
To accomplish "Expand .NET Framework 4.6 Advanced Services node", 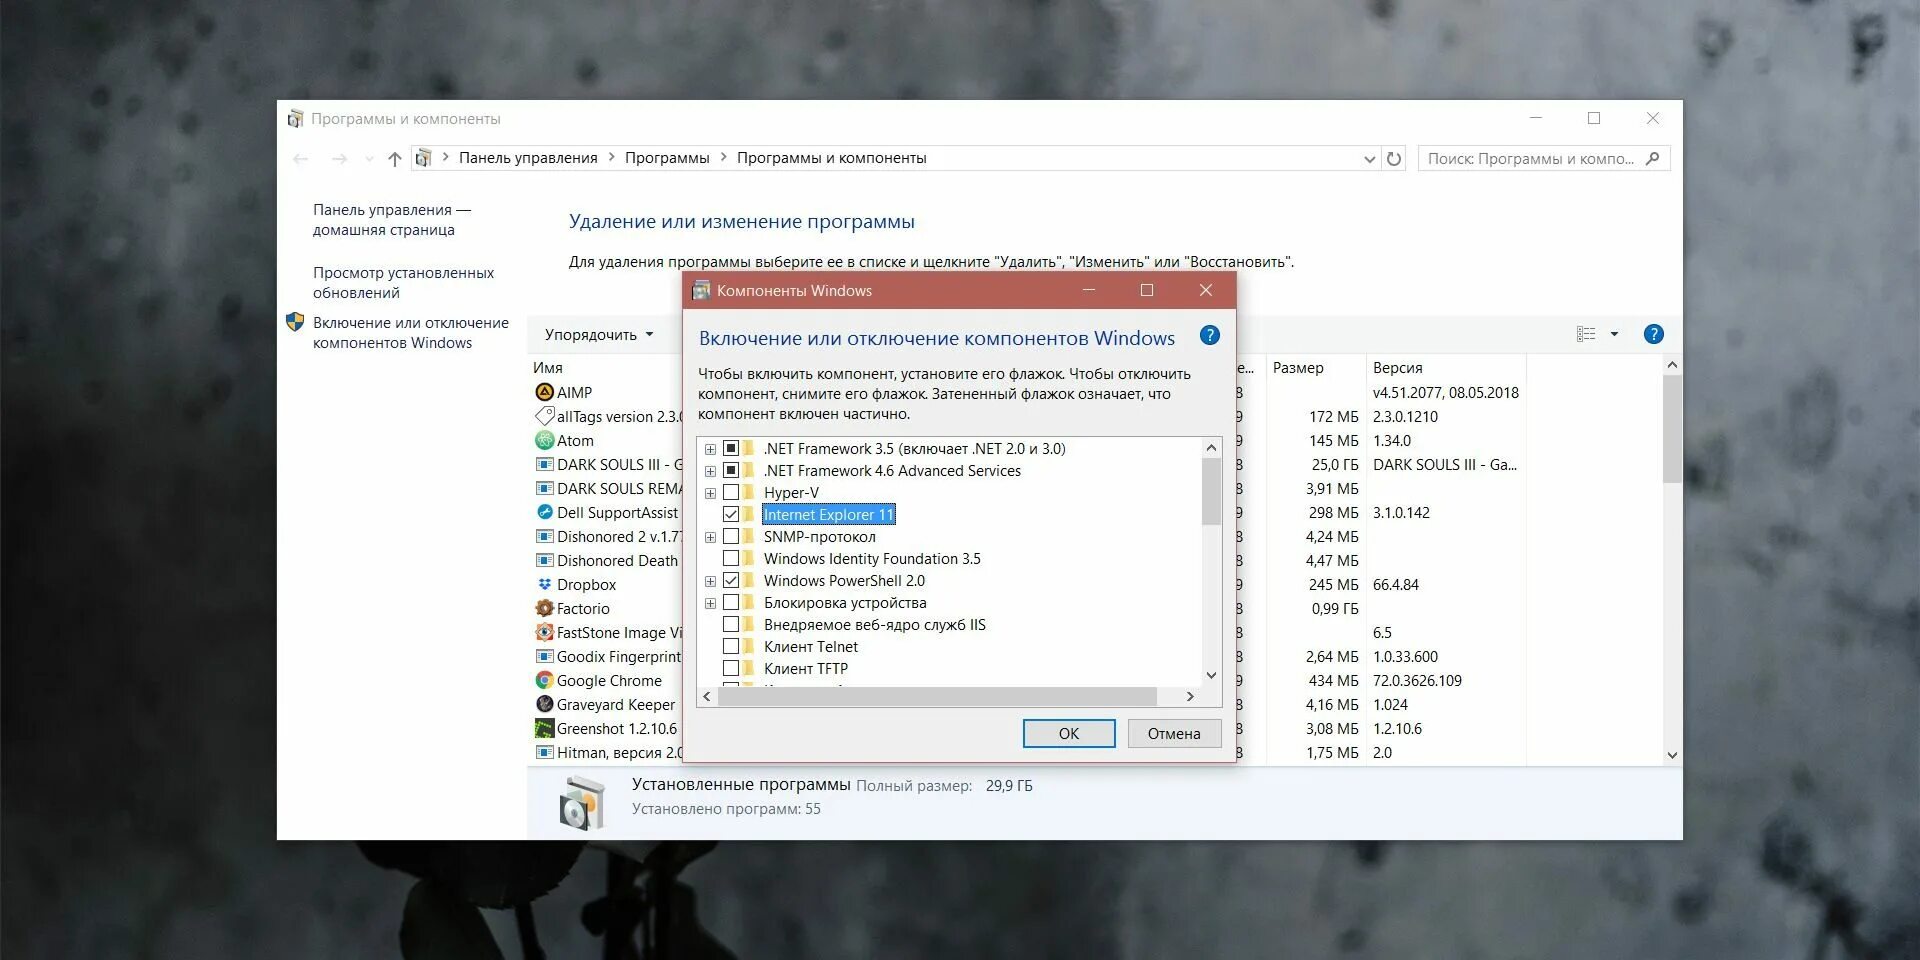I will point(710,471).
